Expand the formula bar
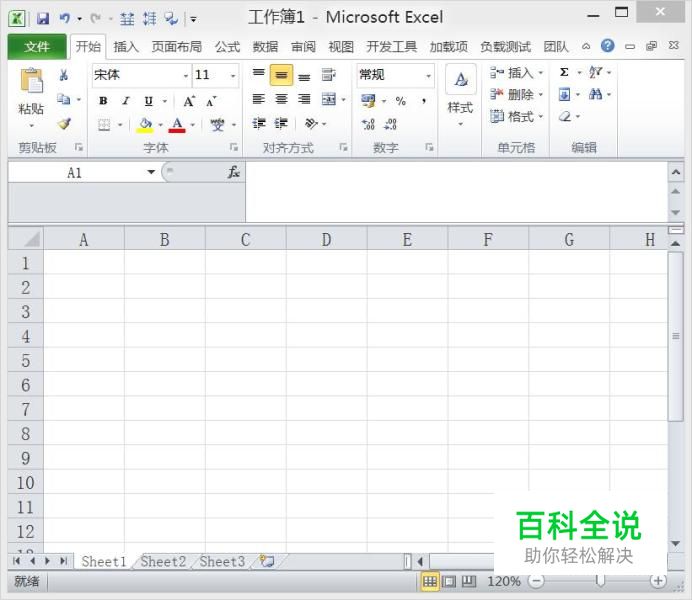 point(676,172)
